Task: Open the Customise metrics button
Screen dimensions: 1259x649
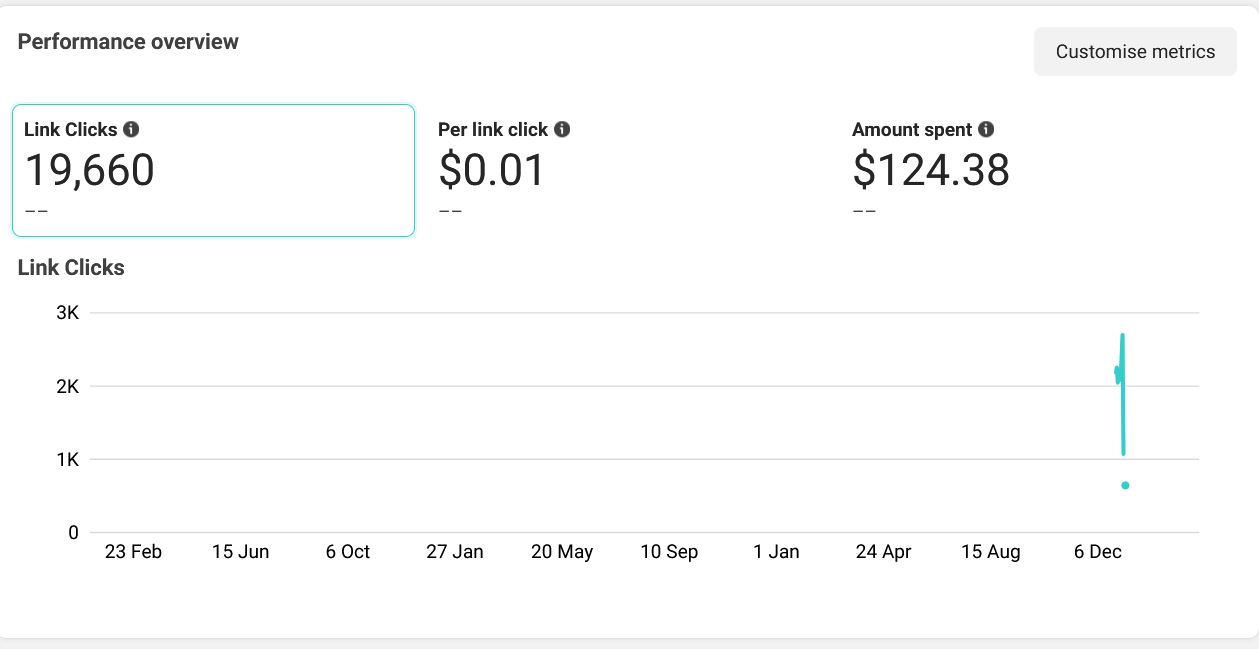Action: pos(1135,52)
